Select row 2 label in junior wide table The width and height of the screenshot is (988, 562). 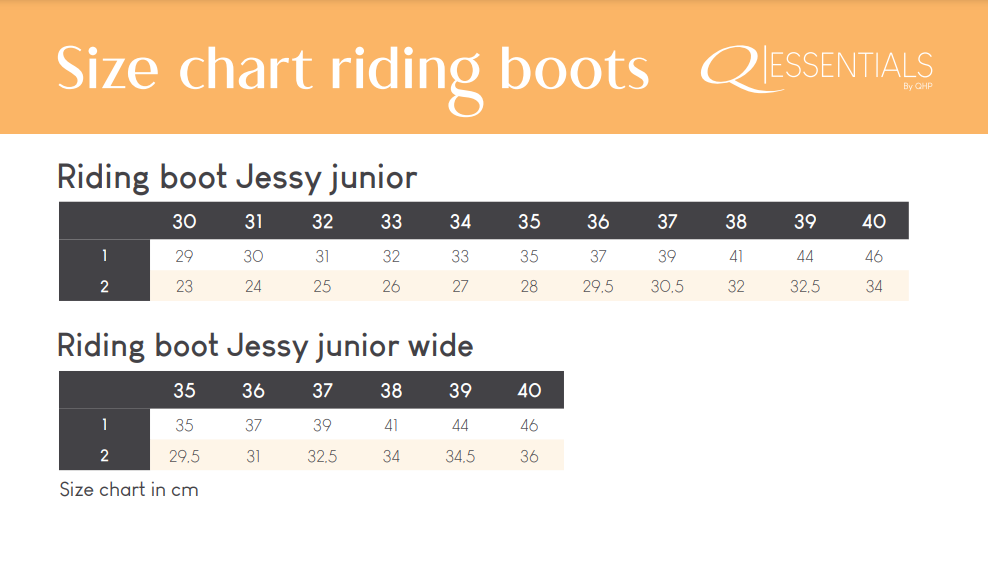coord(104,456)
